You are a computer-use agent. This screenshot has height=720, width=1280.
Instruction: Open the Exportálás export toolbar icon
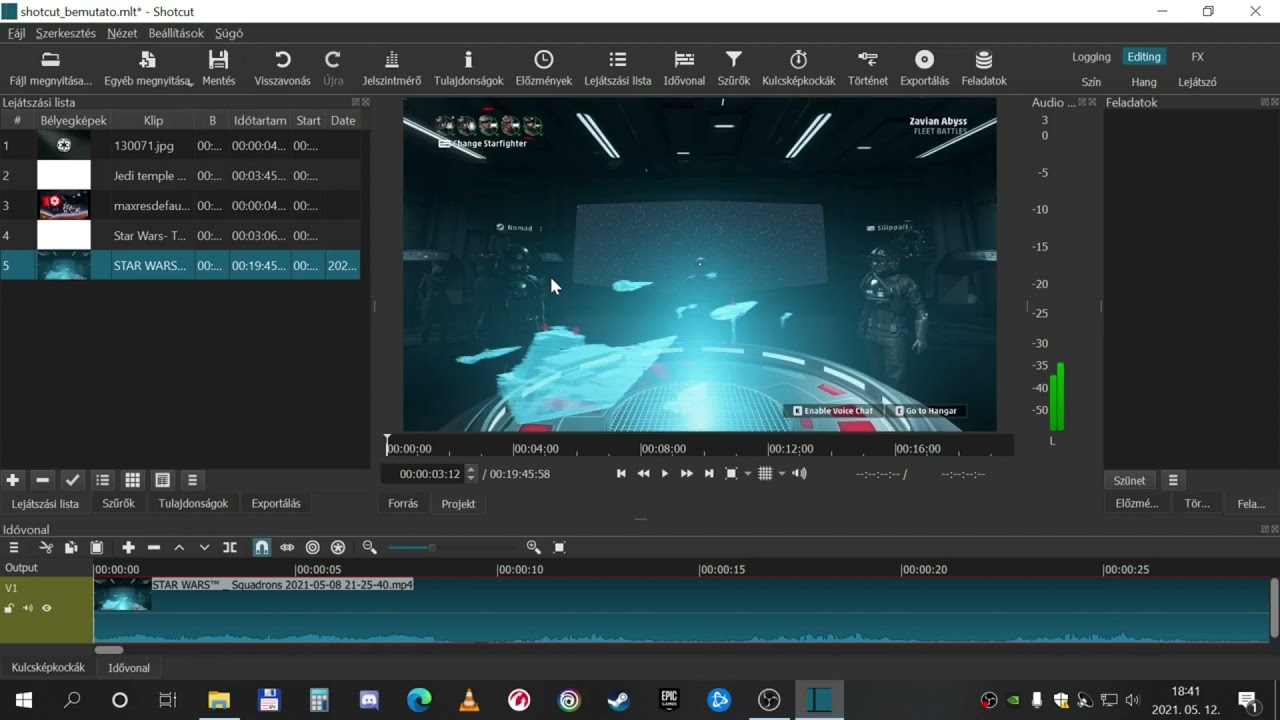coord(924,68)
